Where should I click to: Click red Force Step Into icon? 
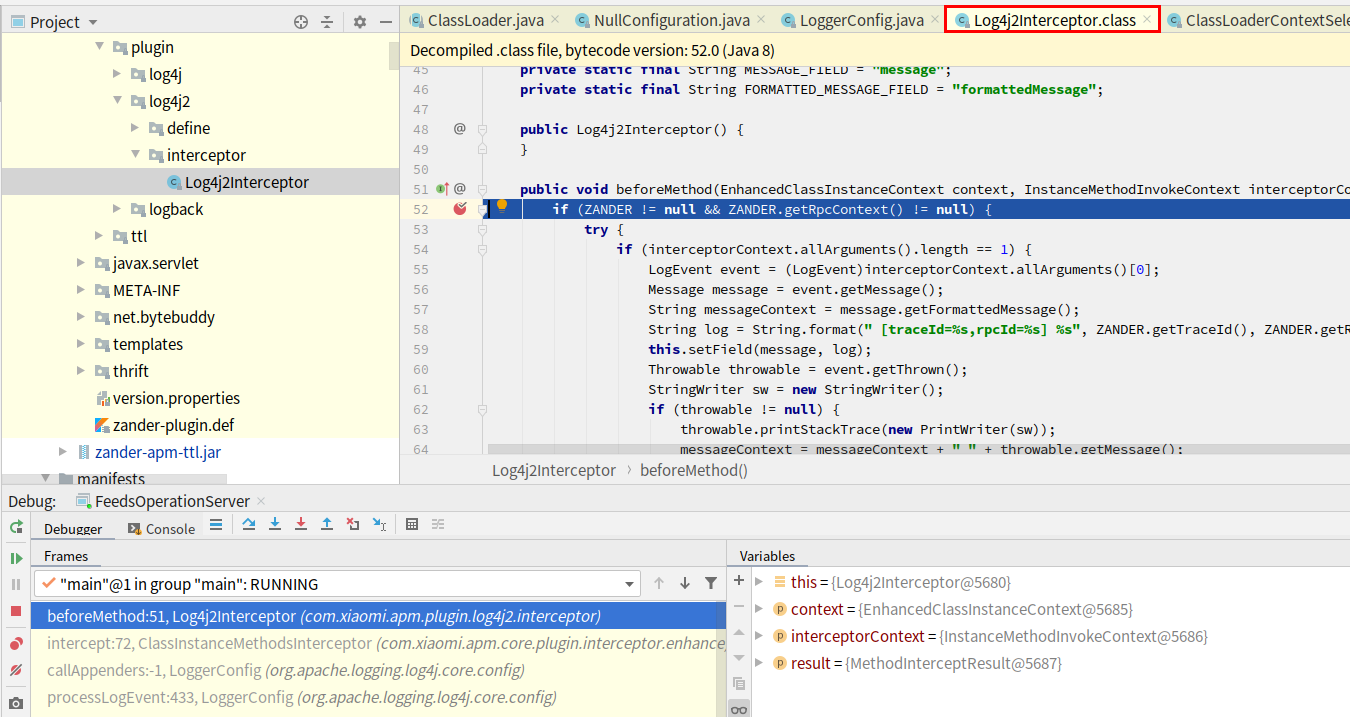pyautogui.click(x=301, y=524)
